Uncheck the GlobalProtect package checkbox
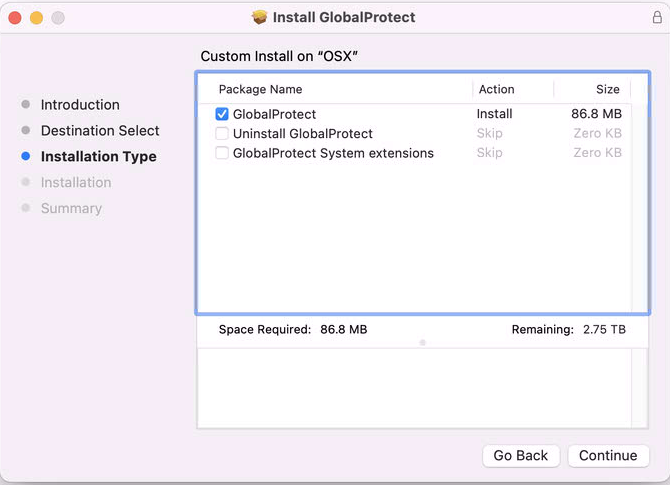 (x=222, y=114)
